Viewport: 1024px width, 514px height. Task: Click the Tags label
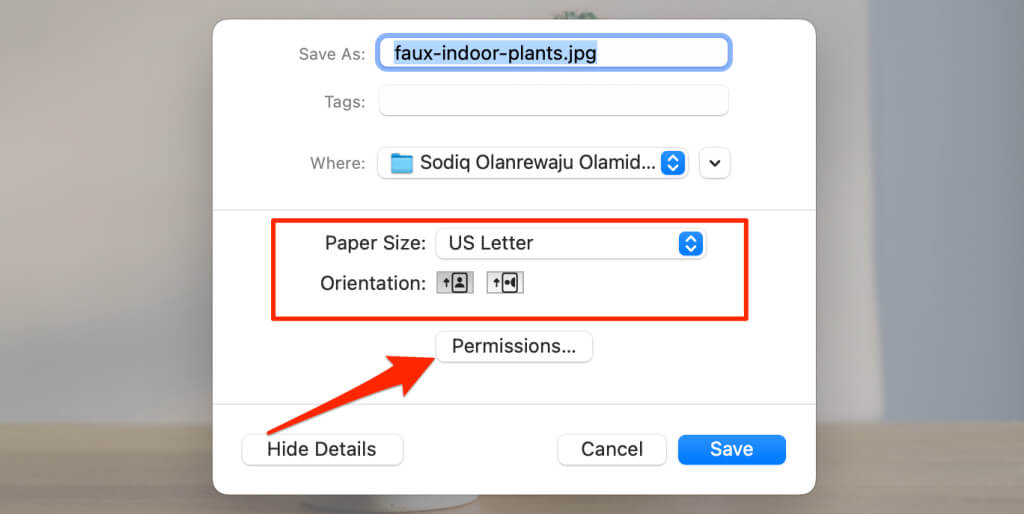pos(345,102)
